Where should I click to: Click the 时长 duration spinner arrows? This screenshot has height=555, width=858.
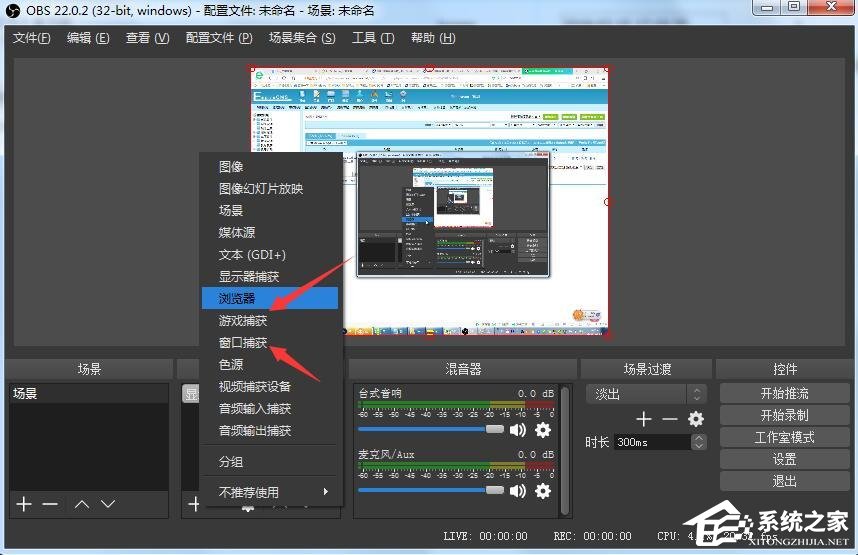(x=699, y=442)
